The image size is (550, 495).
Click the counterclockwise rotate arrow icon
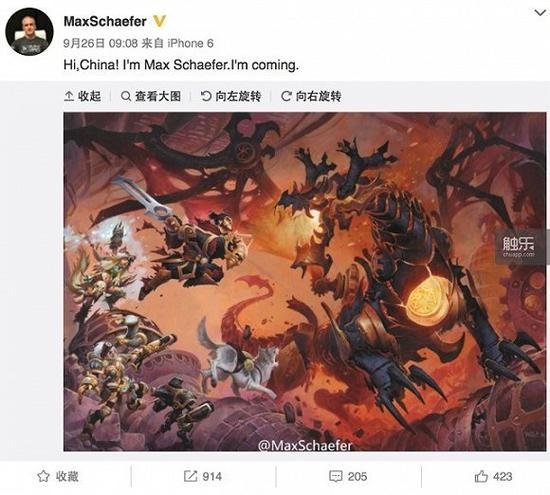pyautogui.click(x=206, y=96)
